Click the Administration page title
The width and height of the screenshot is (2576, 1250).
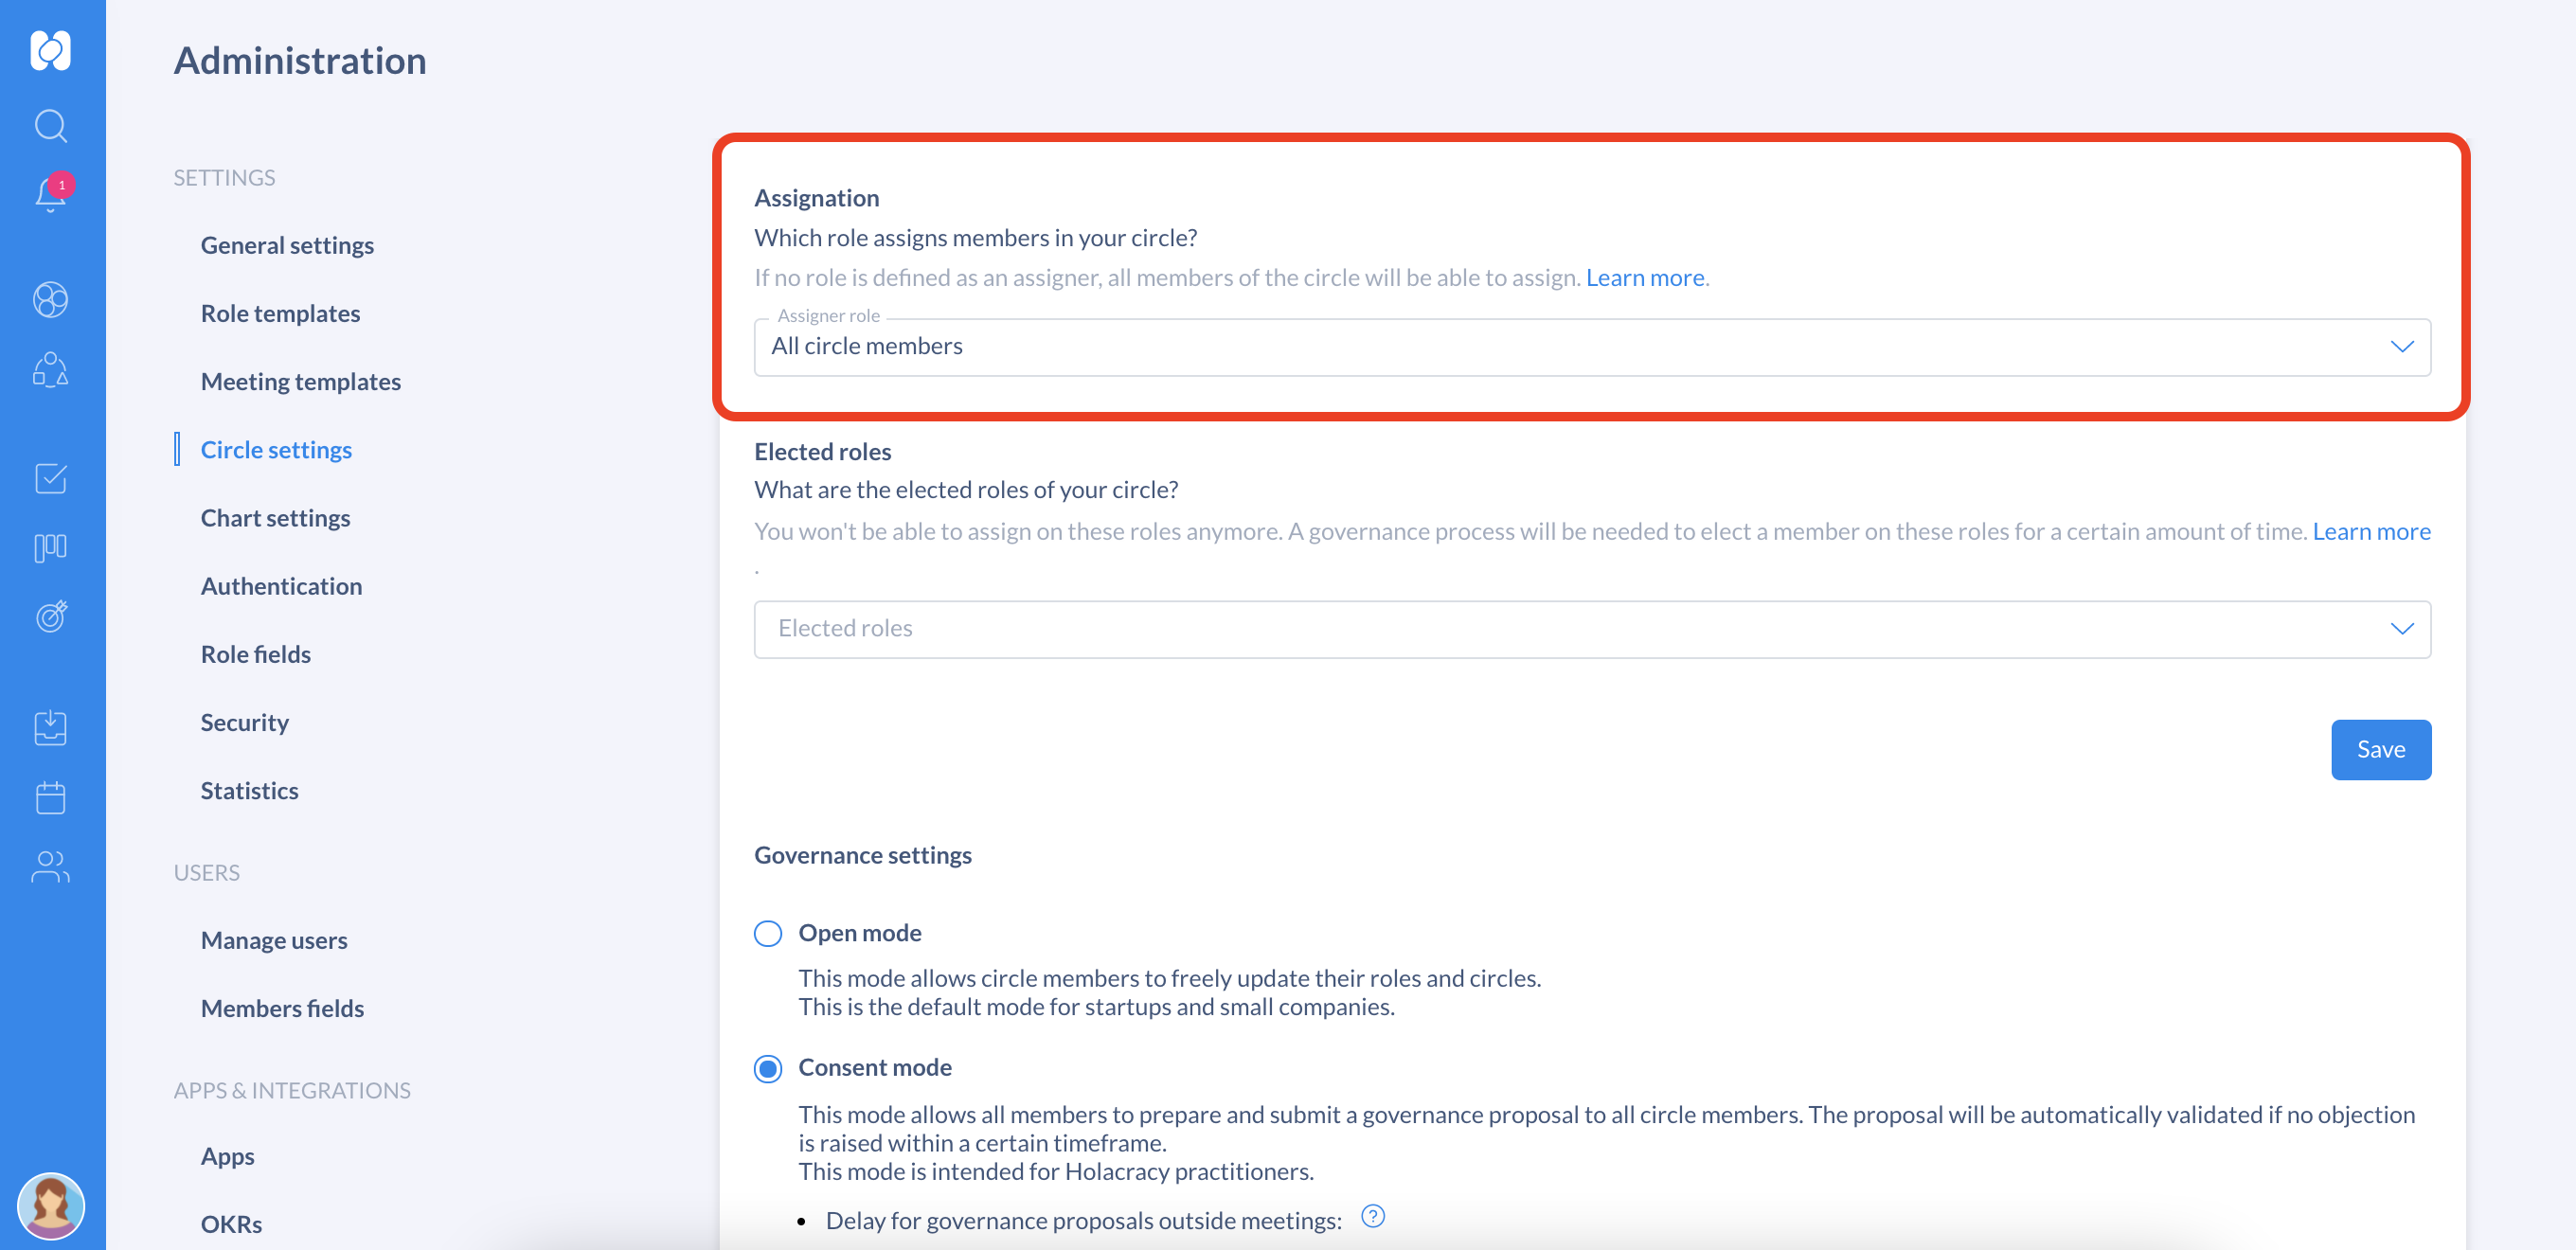tap(300, 60)
